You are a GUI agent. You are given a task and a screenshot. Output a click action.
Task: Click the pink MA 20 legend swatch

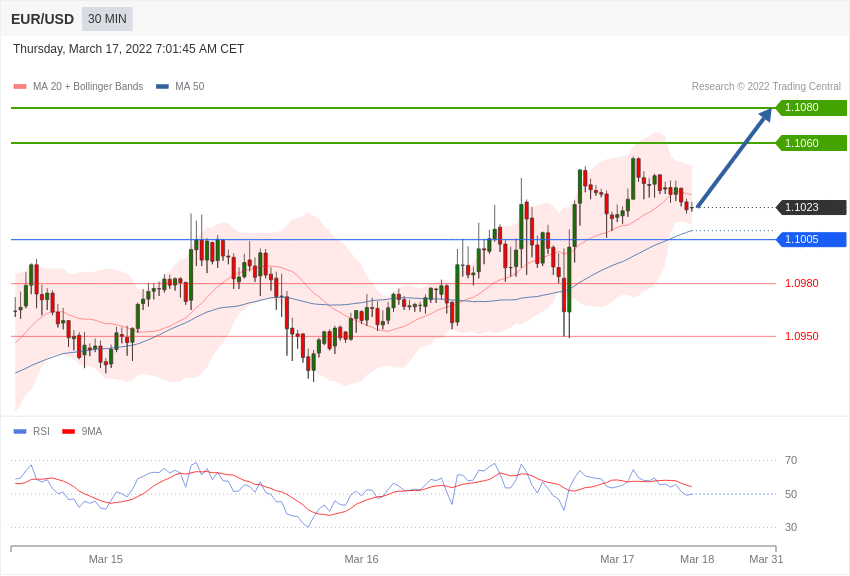[20, 86]
